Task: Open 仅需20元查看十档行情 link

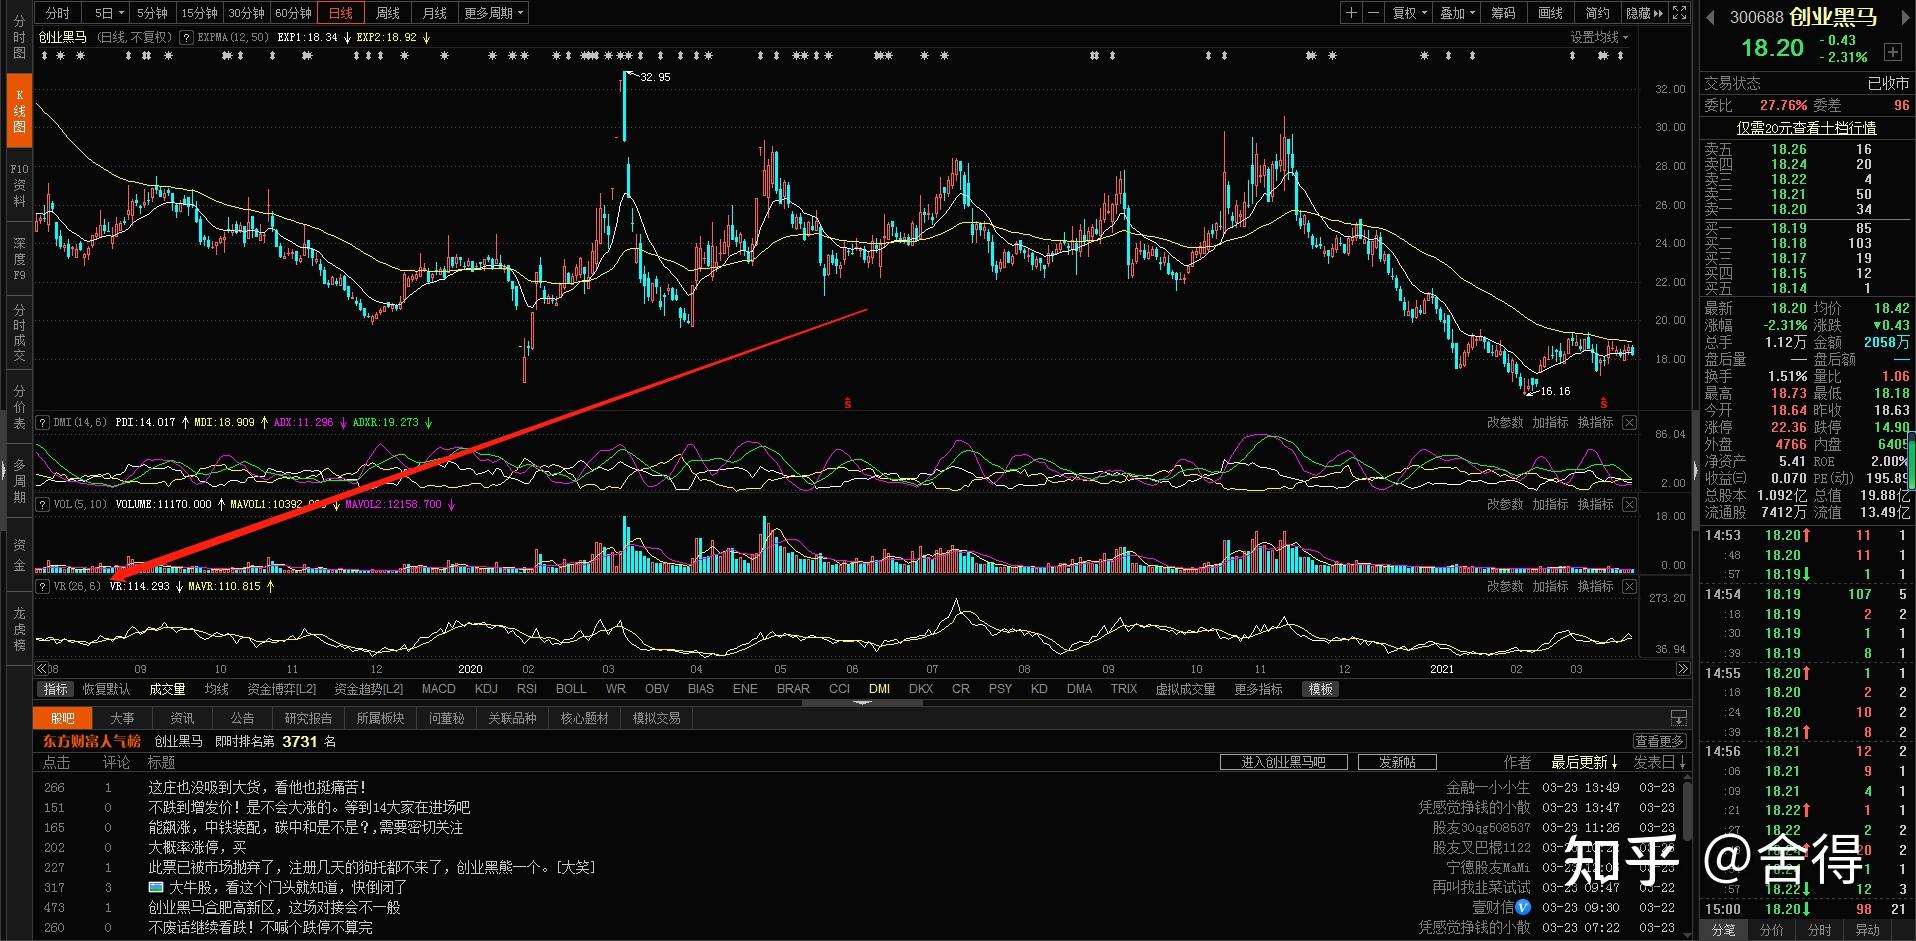Action: [x=1806, y=128]
